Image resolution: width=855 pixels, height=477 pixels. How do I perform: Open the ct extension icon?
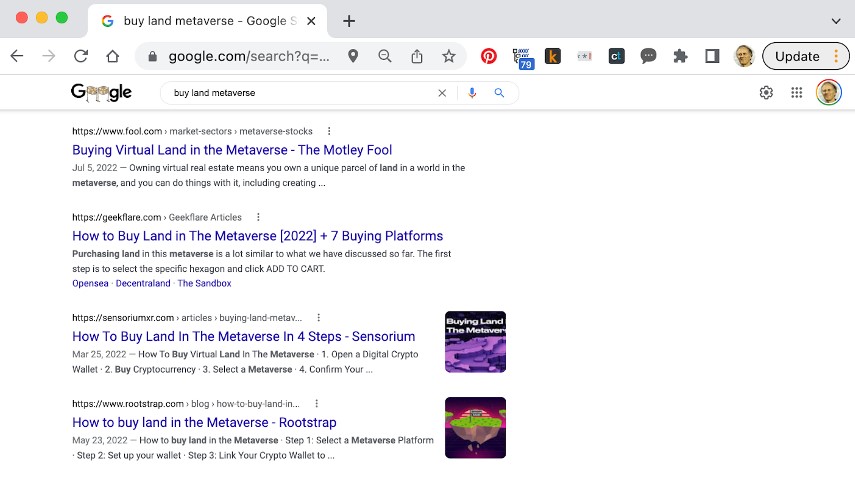[x=616, y=56]
